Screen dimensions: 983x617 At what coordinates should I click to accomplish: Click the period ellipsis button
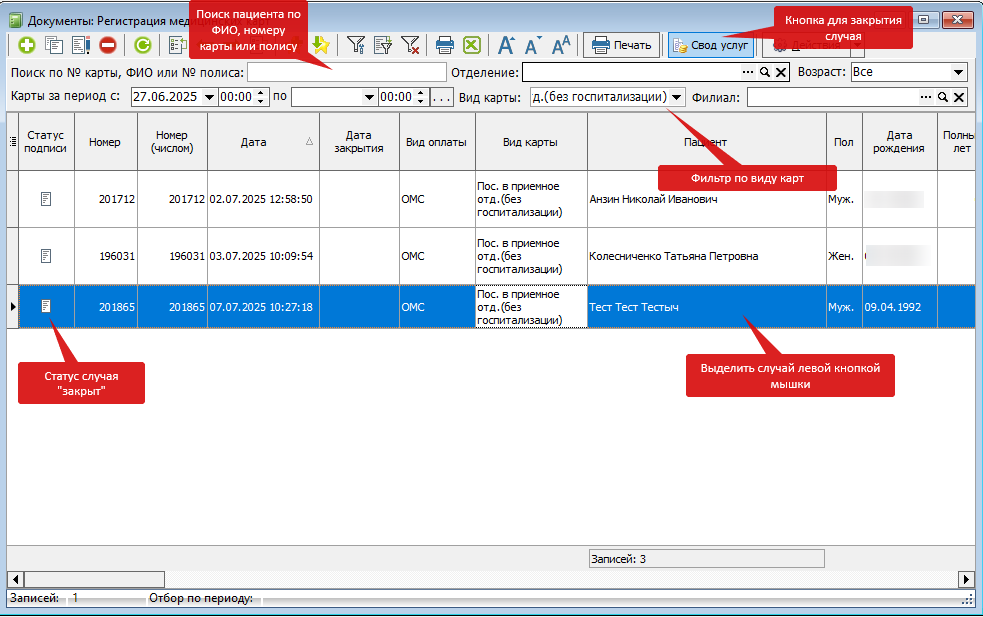pyautogui.click(x=442, y=97)
